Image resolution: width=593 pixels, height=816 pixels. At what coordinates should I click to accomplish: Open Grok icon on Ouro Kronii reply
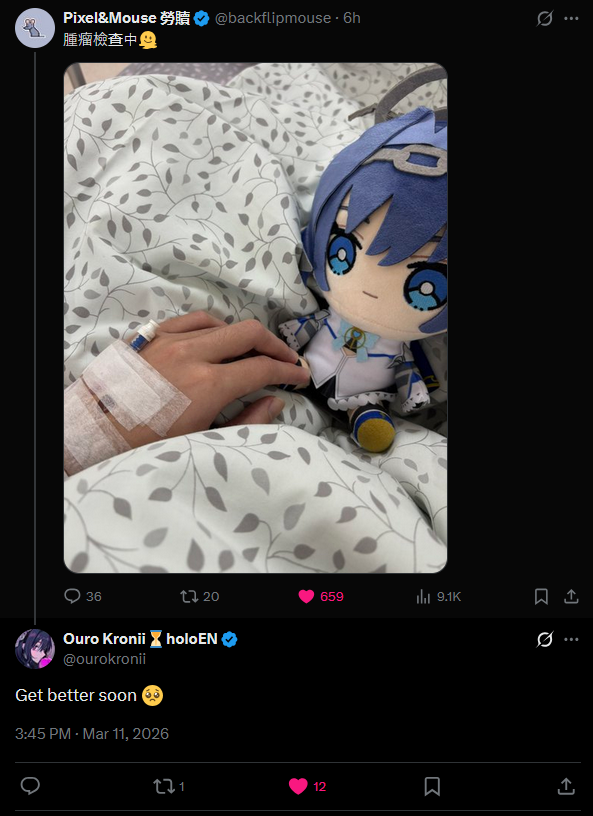[545, 640]
